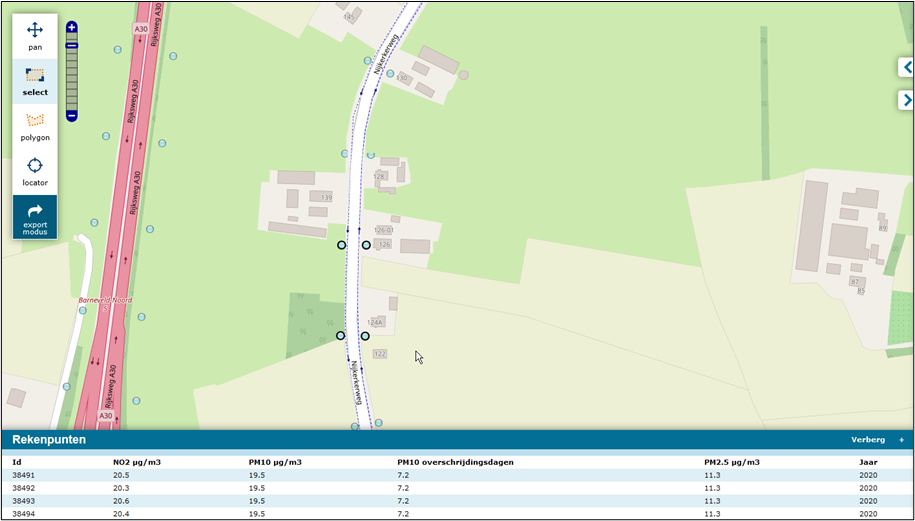This screenshot has width=915, height=521.
Task: Click selected calculation point near house 124A
Action: click(365, 336)
